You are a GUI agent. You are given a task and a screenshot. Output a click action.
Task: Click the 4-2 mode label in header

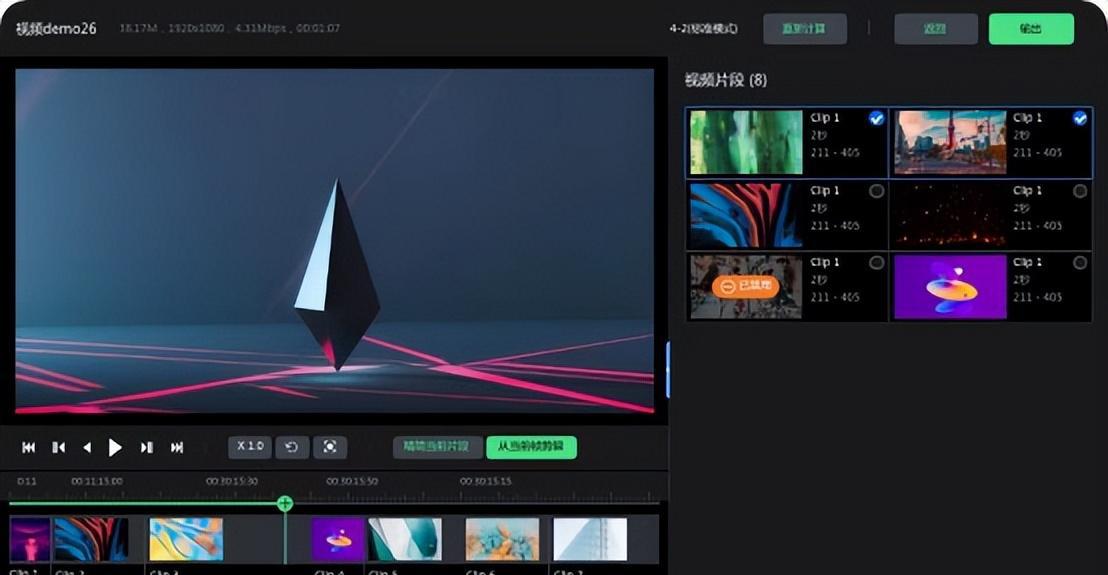coord(703,29)
